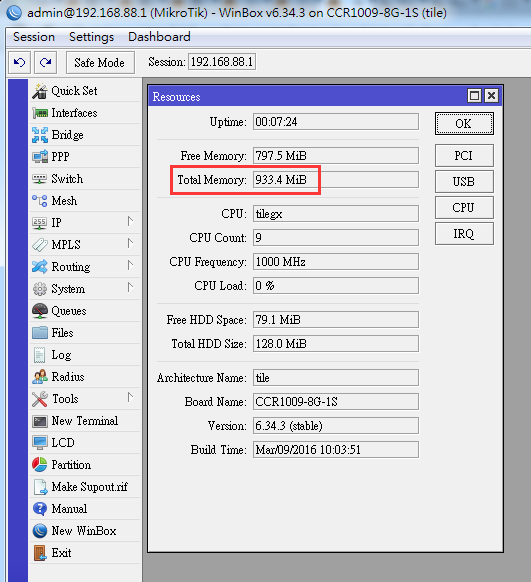This screenshot has height=582, width=531.
Task: Open the Queues icon in sidebar
Action: [40, 311]
